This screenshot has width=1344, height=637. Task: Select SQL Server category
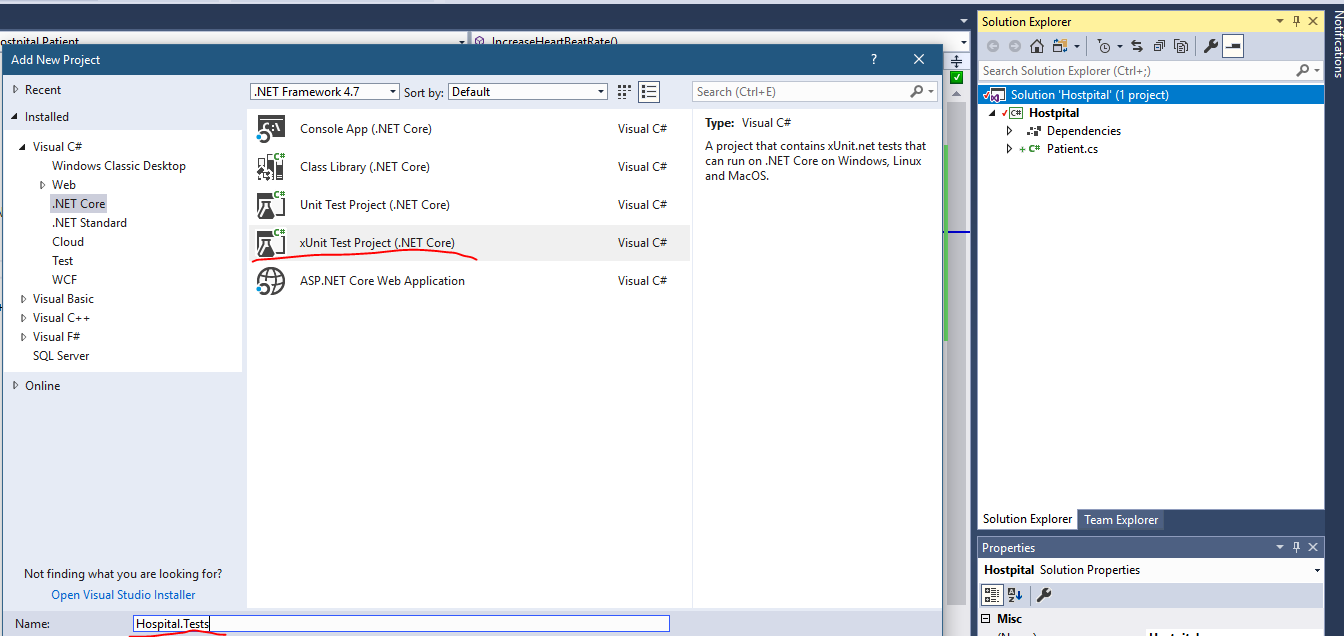click(x=61, y=356)
